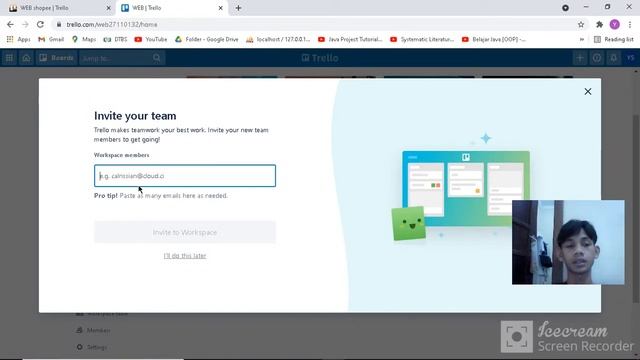Click Trello create plus button

580,58
